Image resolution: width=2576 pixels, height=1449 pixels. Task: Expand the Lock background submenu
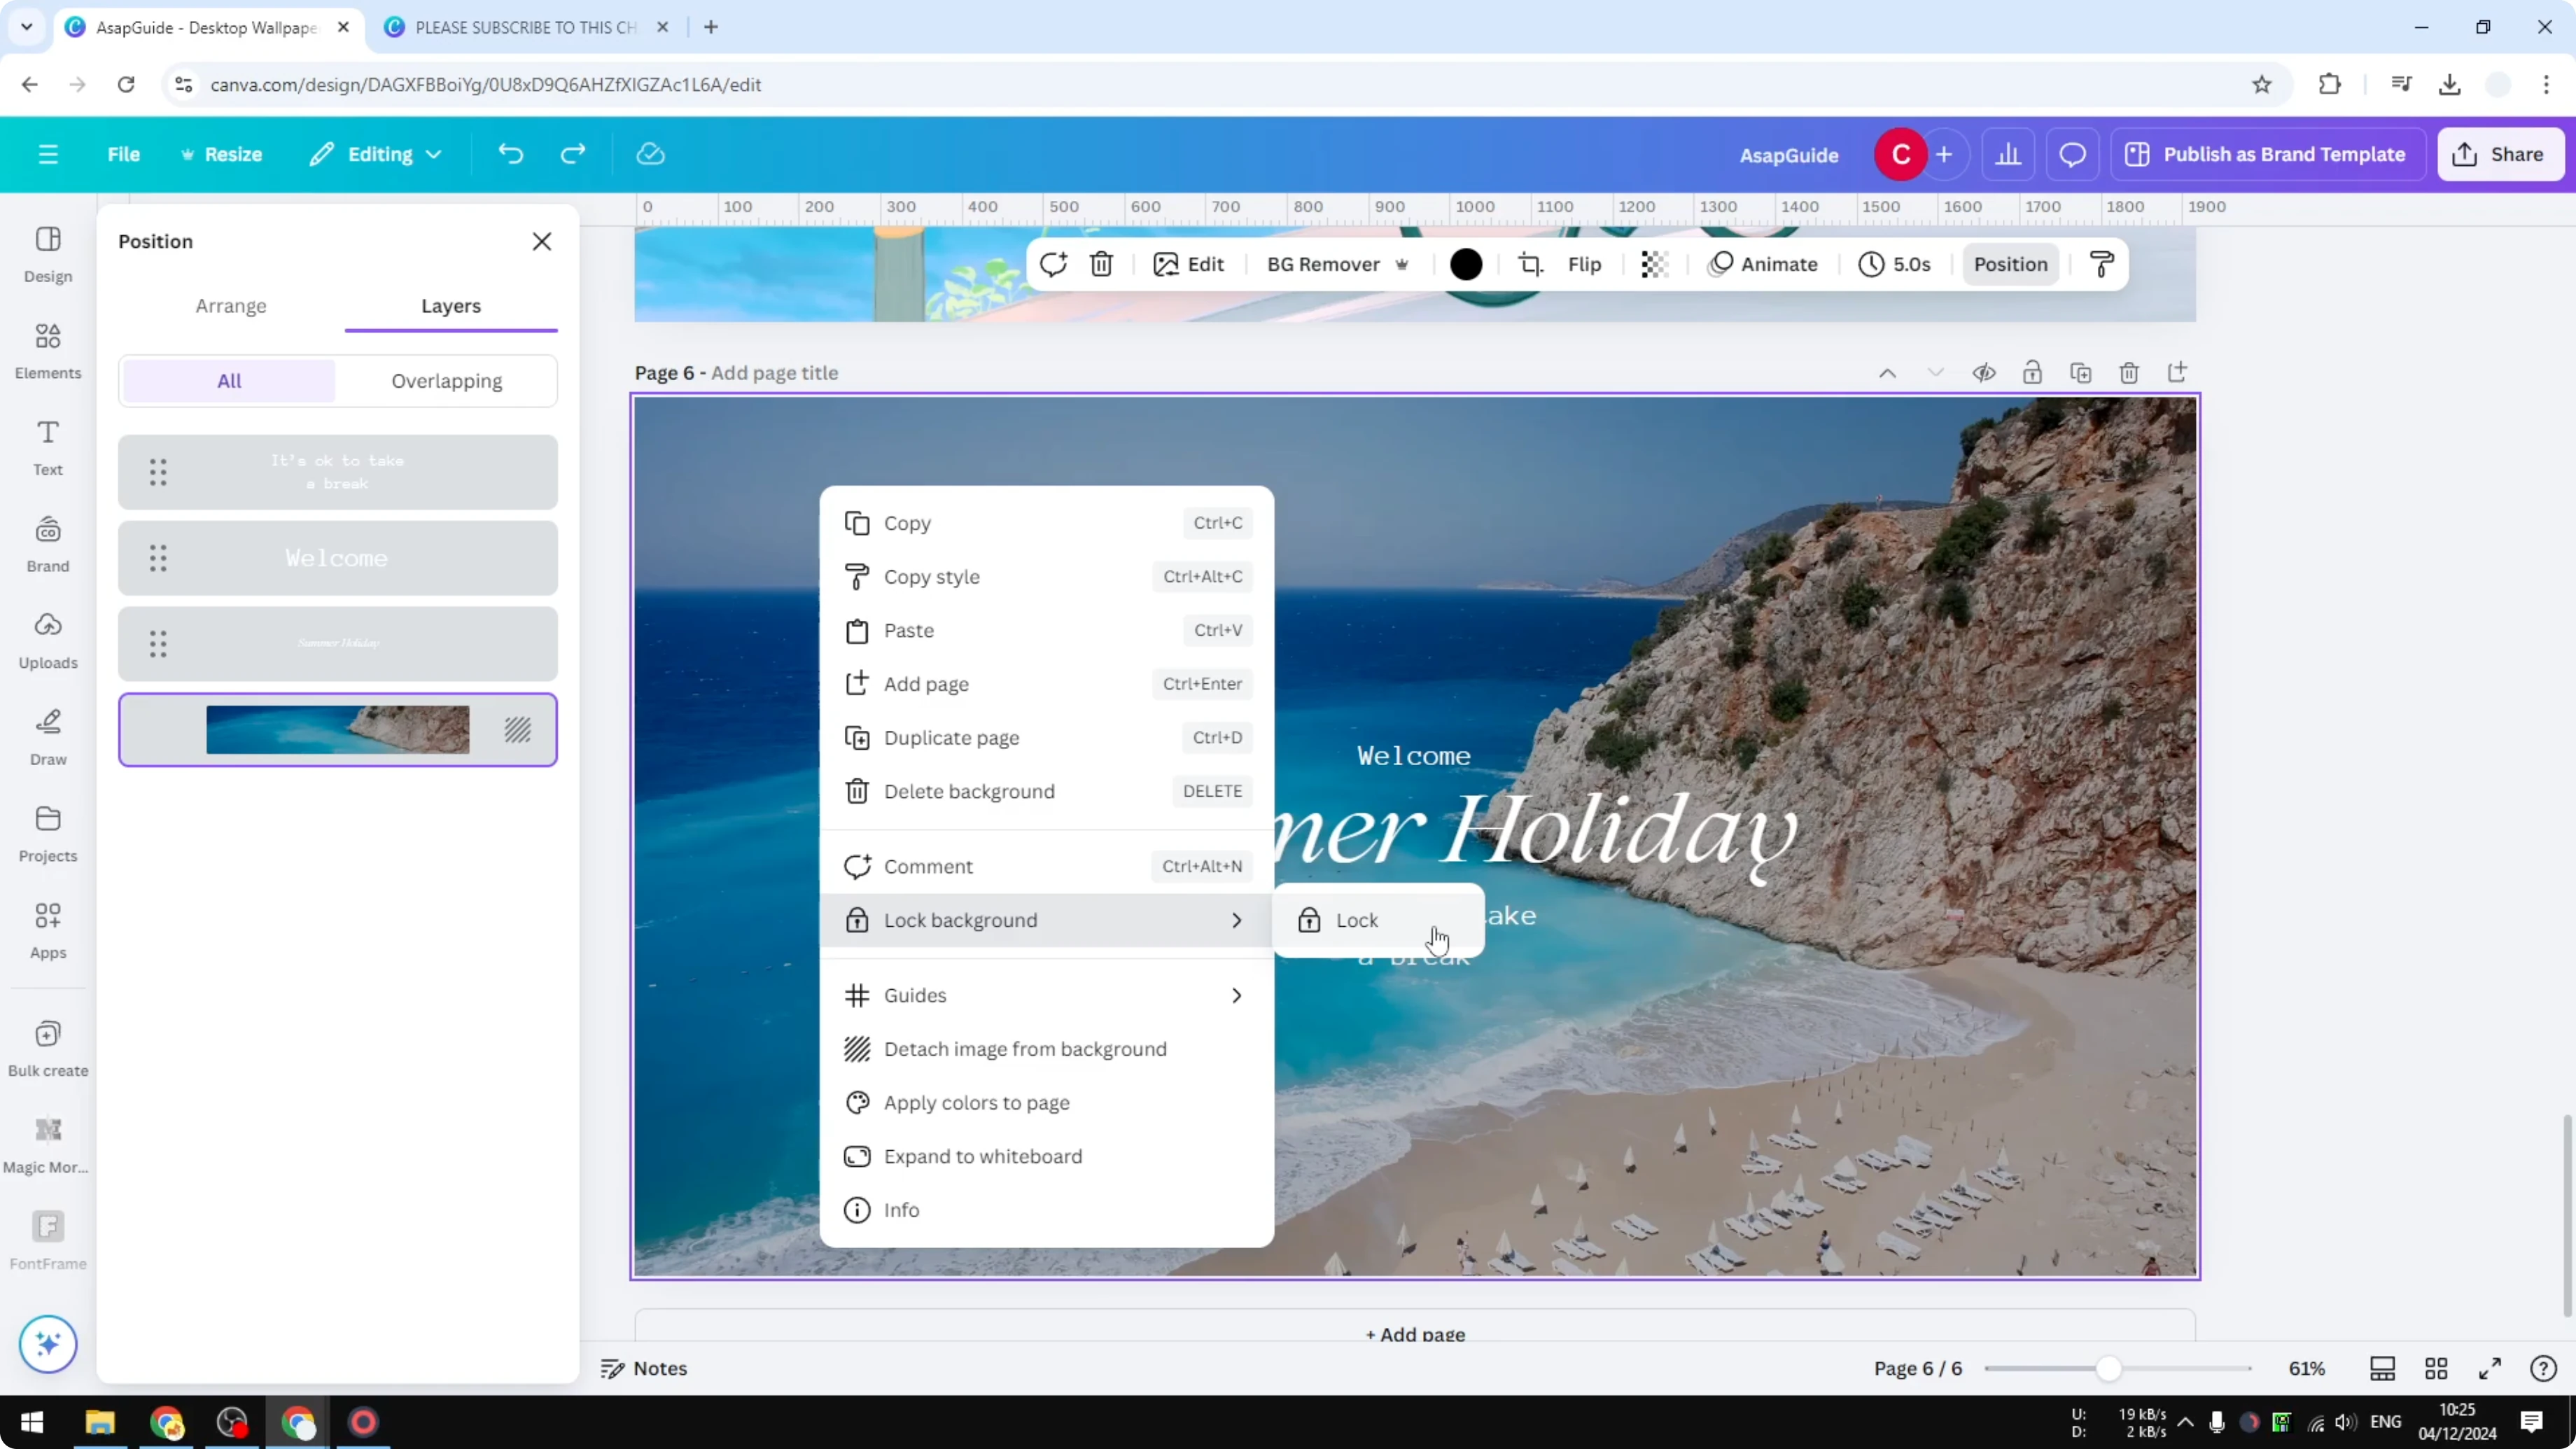1236,920
